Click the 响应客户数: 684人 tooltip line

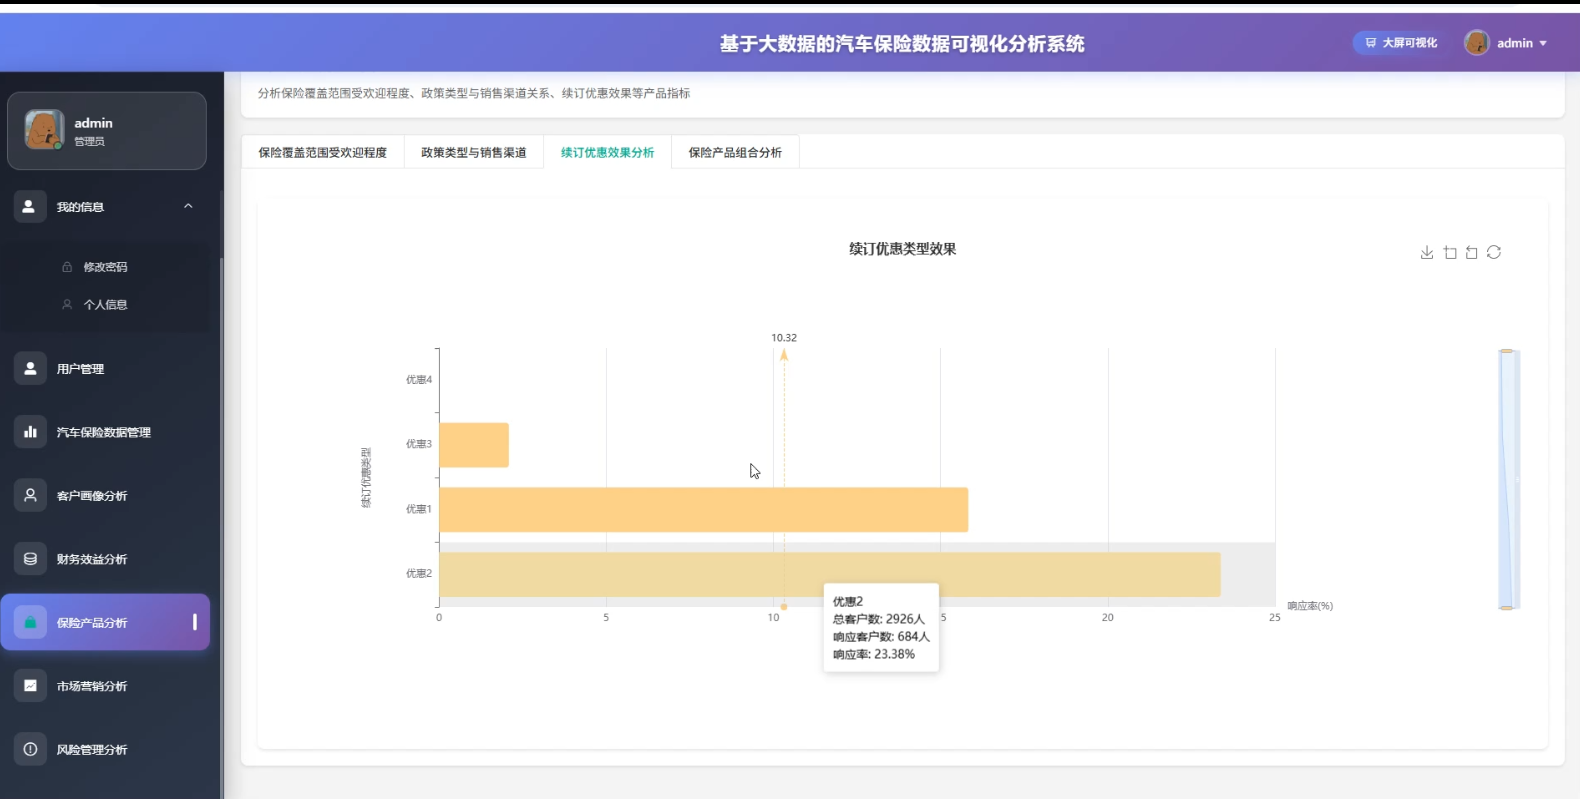(x=881, y=636)
